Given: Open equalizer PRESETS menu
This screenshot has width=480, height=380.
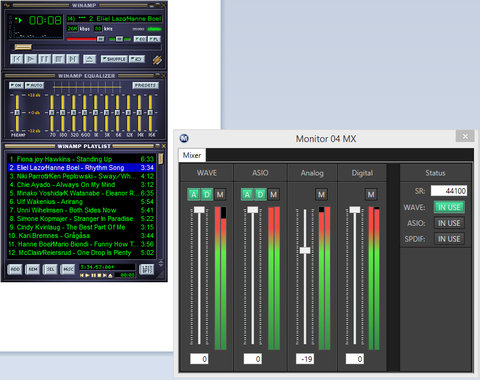Looking at the screenshot, I should click(145, 85).
